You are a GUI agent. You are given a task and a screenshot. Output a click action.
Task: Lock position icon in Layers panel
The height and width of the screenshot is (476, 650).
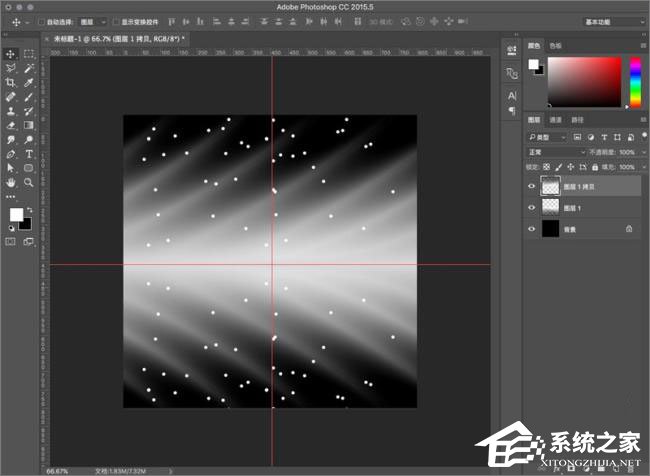[x=570, y=167]
